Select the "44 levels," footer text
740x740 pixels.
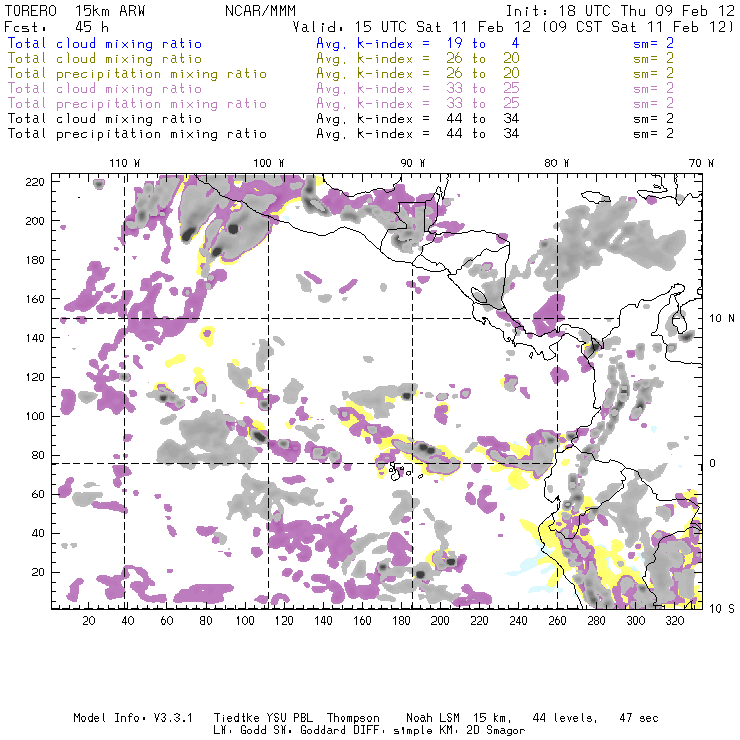click(565, 718)
